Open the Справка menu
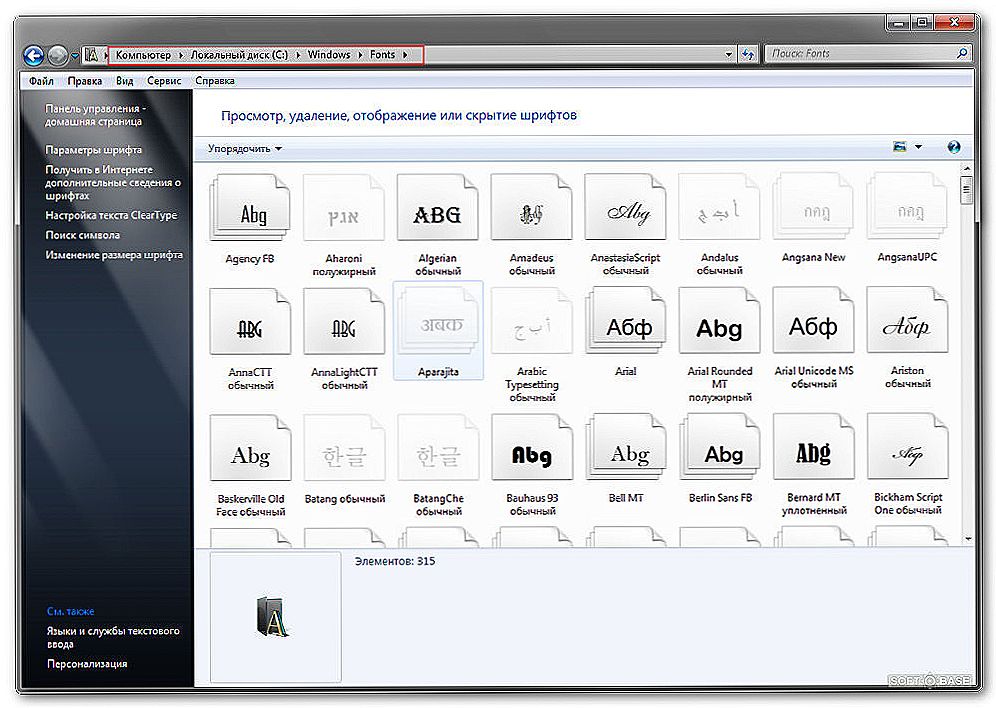This screenshot has width=996, height=708. [x=215, y=81]
